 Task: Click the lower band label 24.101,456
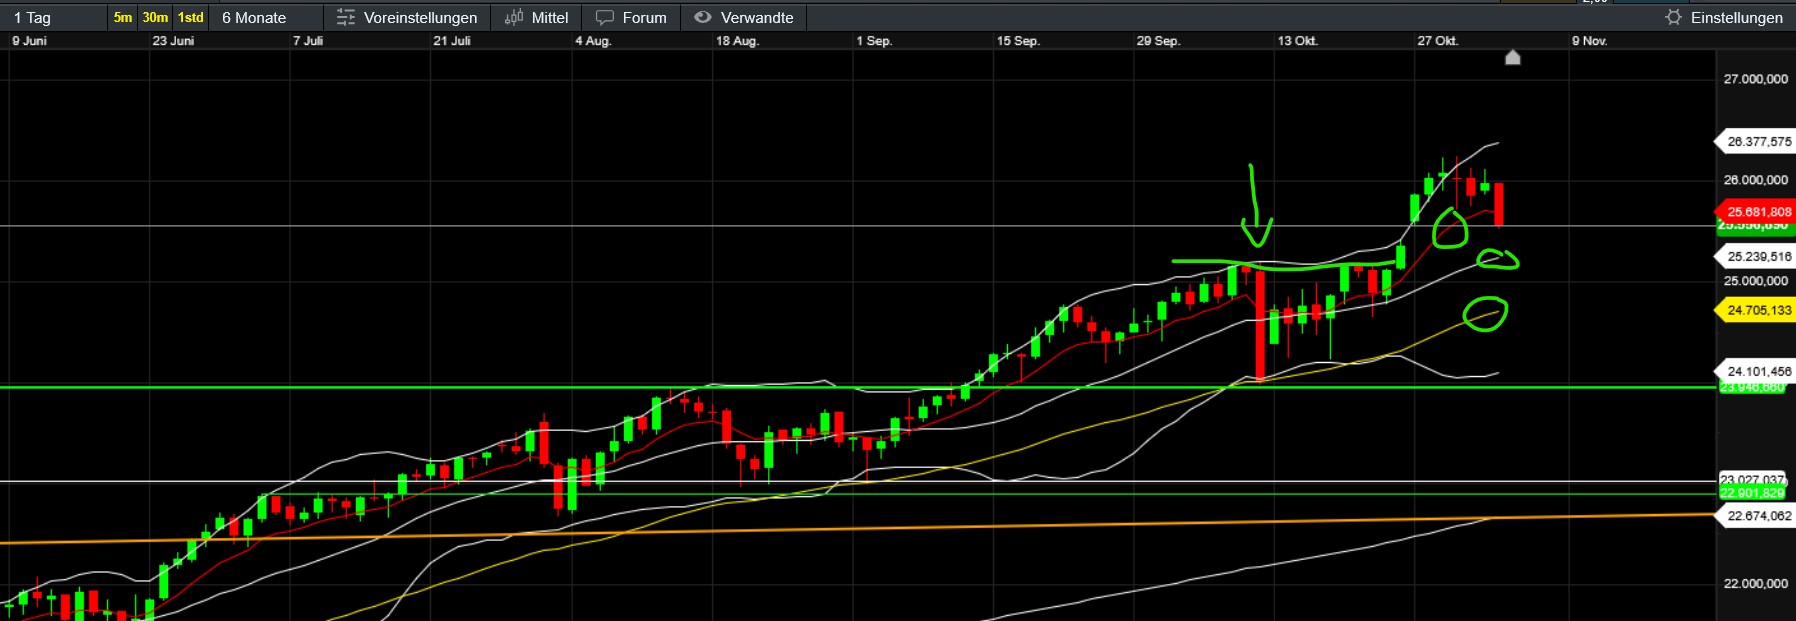[x=1756, y=371]
